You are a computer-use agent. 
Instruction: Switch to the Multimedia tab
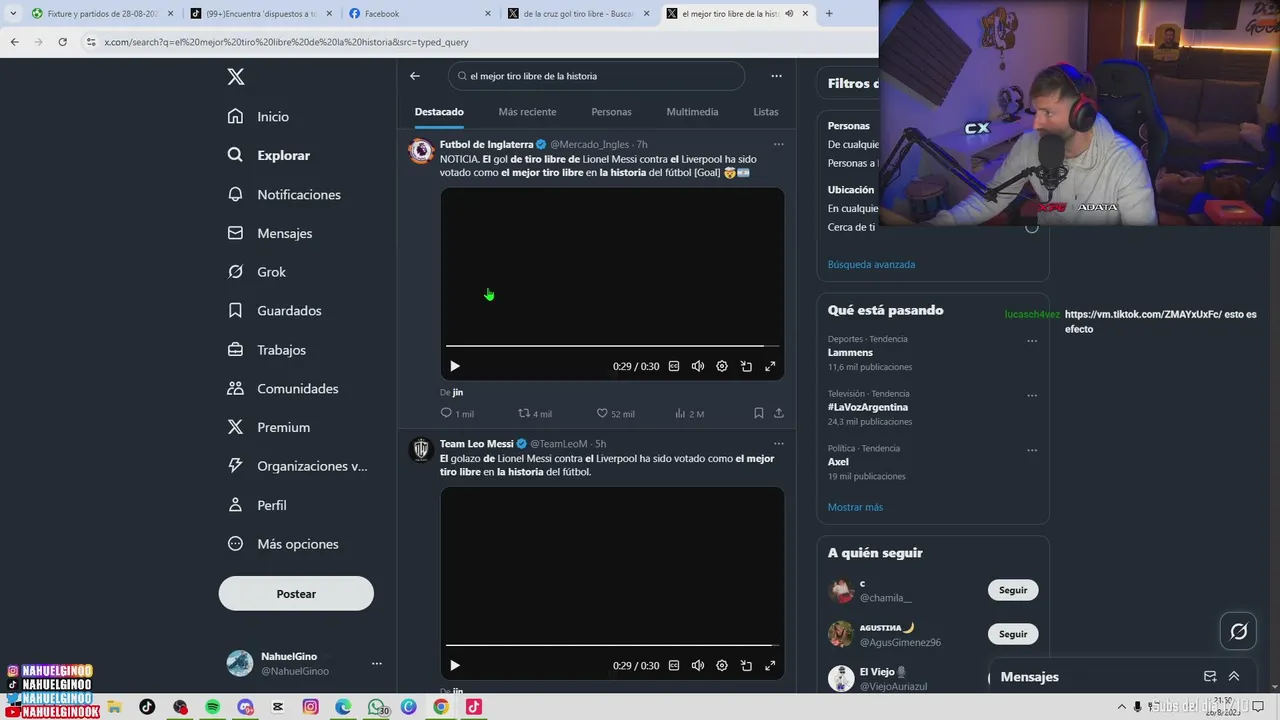692,112
